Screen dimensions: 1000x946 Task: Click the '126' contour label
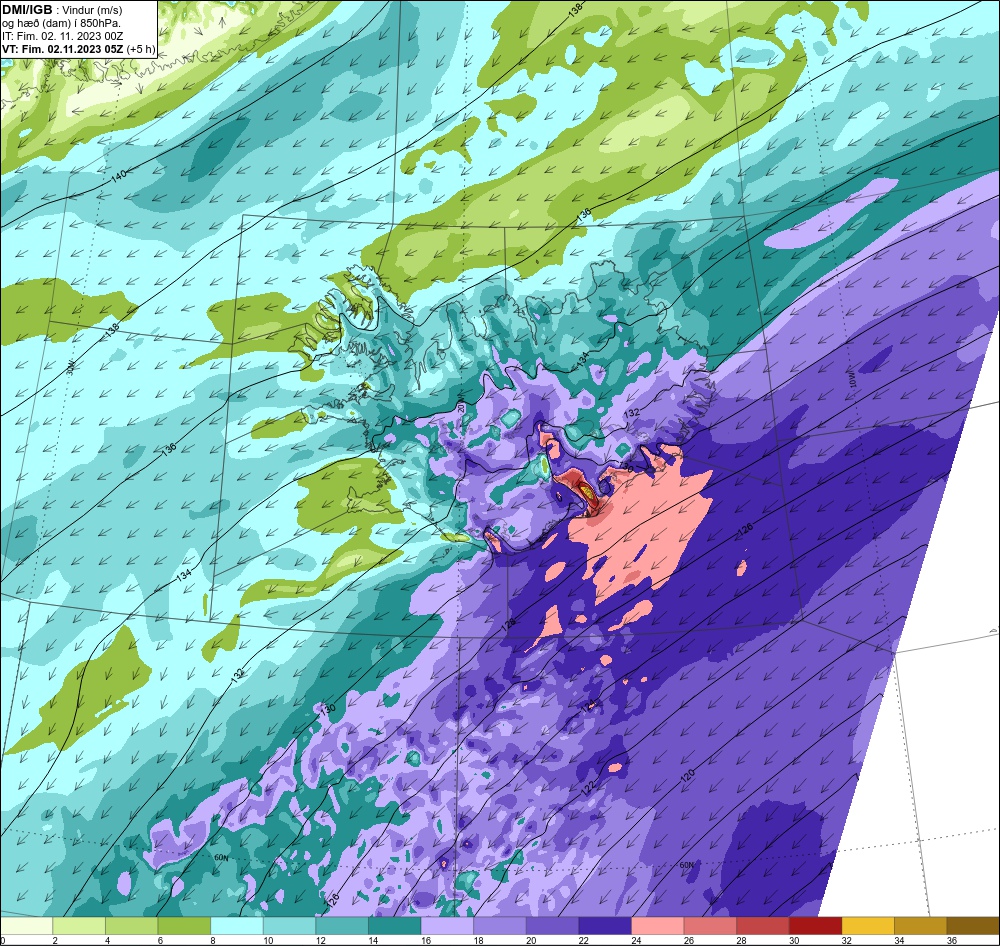click(x=746, y=529)
